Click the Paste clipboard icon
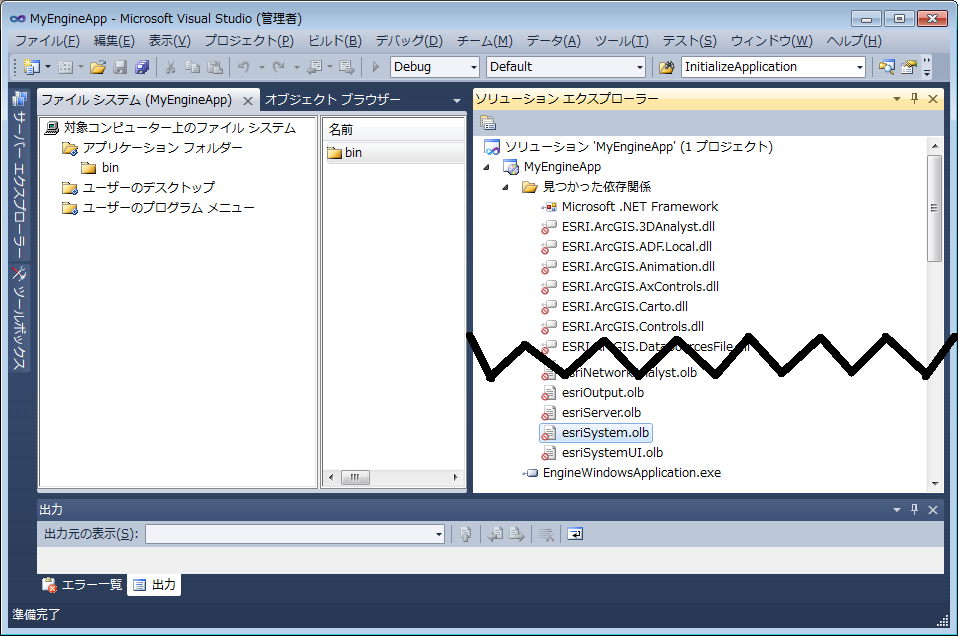Image resolution: width=958 pixels, height=636 pixels. click(215, 67)
